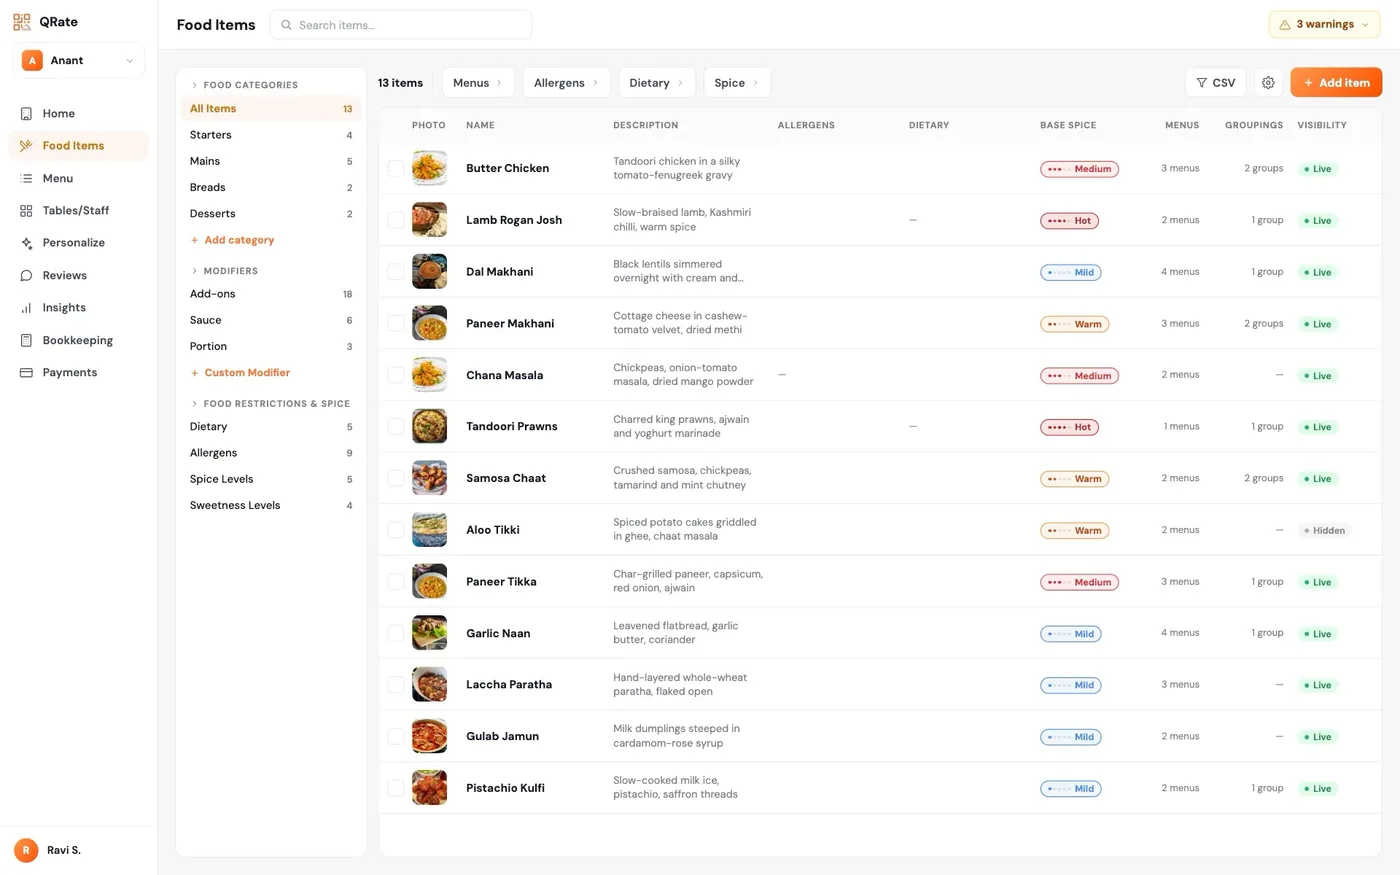Viewport: 1400px width, 875px height.
Task: Click the Samosa Chaat photo thumbnail
Action: click(430, 478)
